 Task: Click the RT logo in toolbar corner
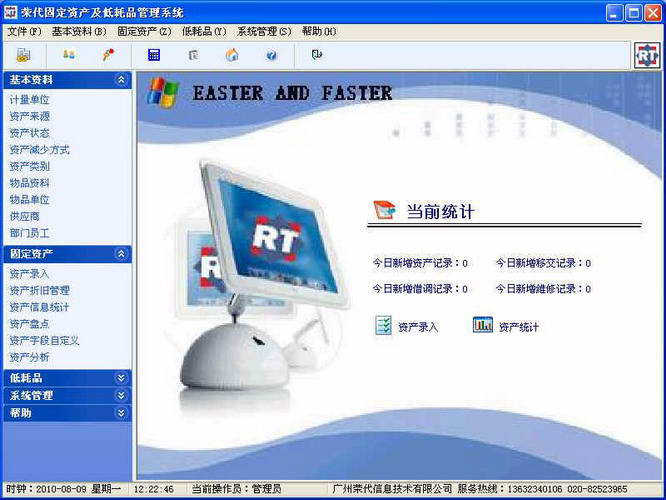pyautogui.click(x=647, y=55)
